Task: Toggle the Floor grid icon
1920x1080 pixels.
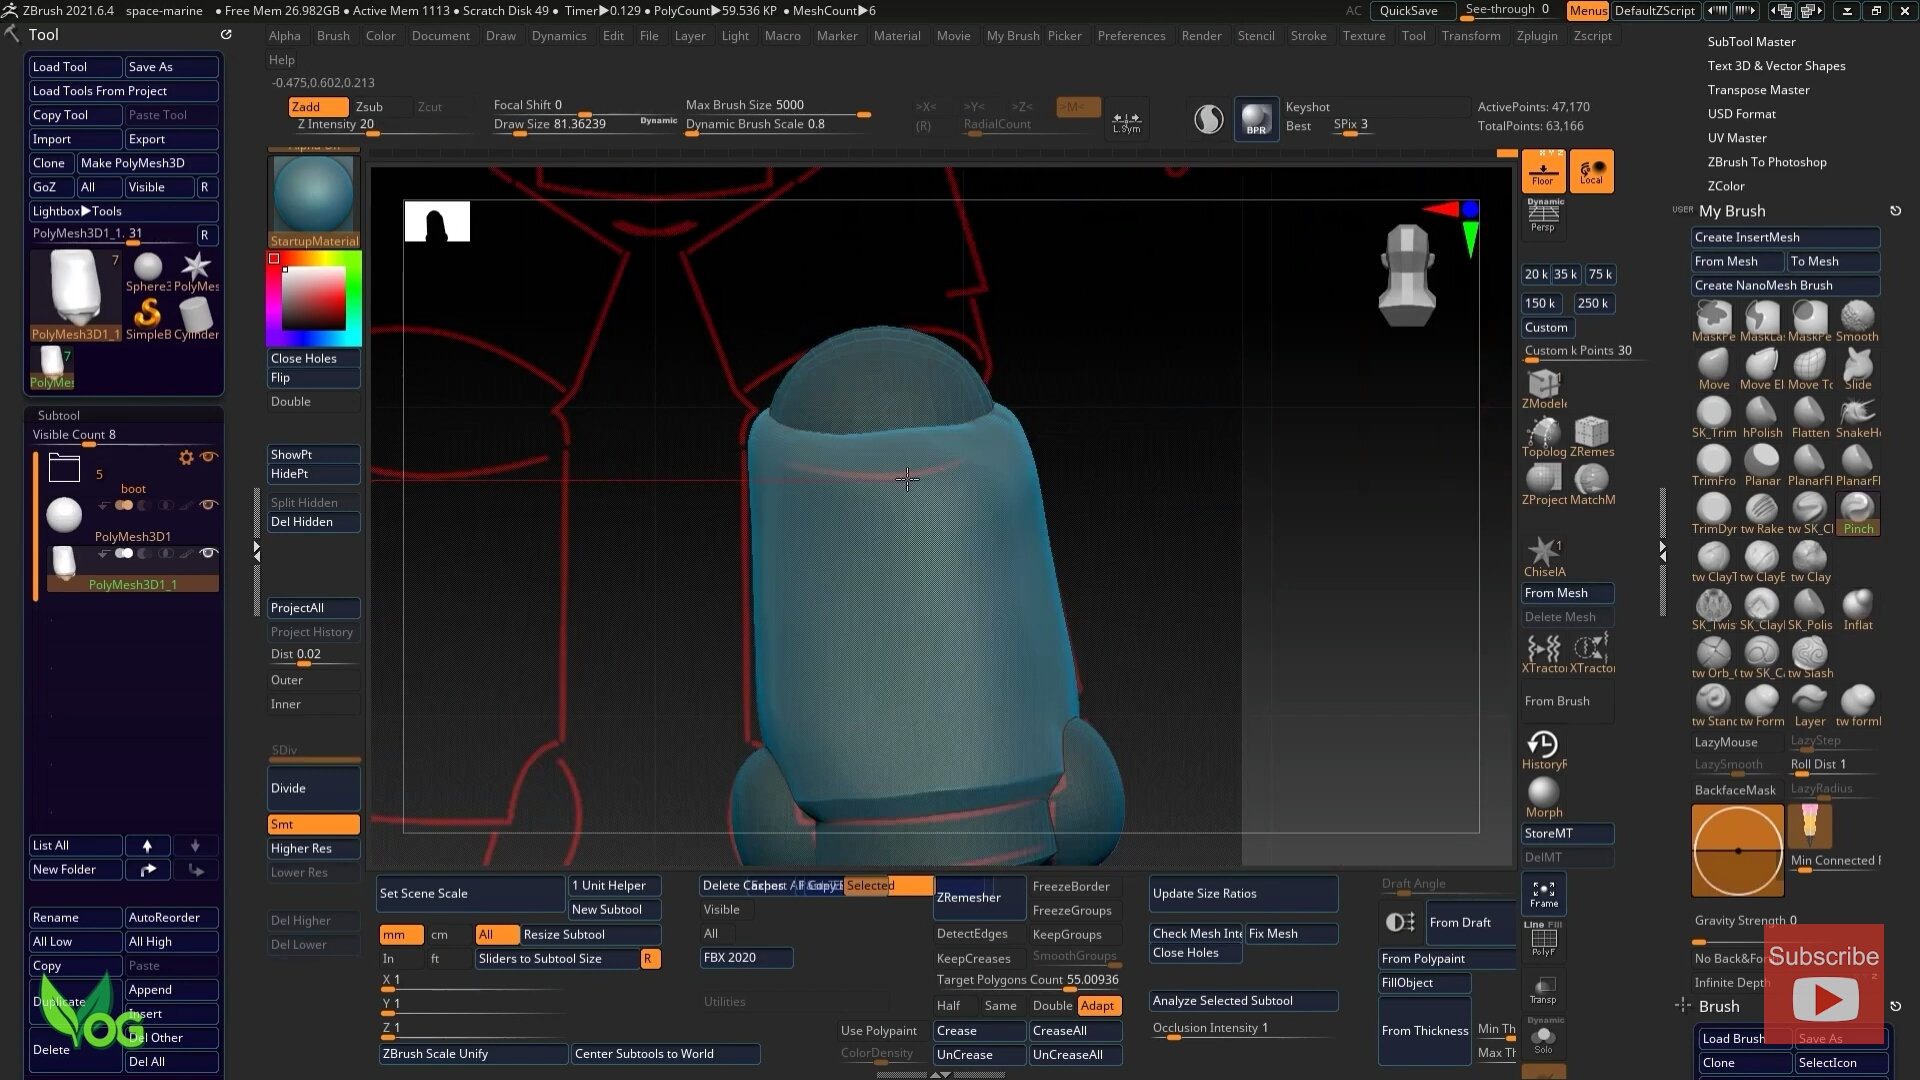Action: pyautogui.click(x=1543, y=171)
